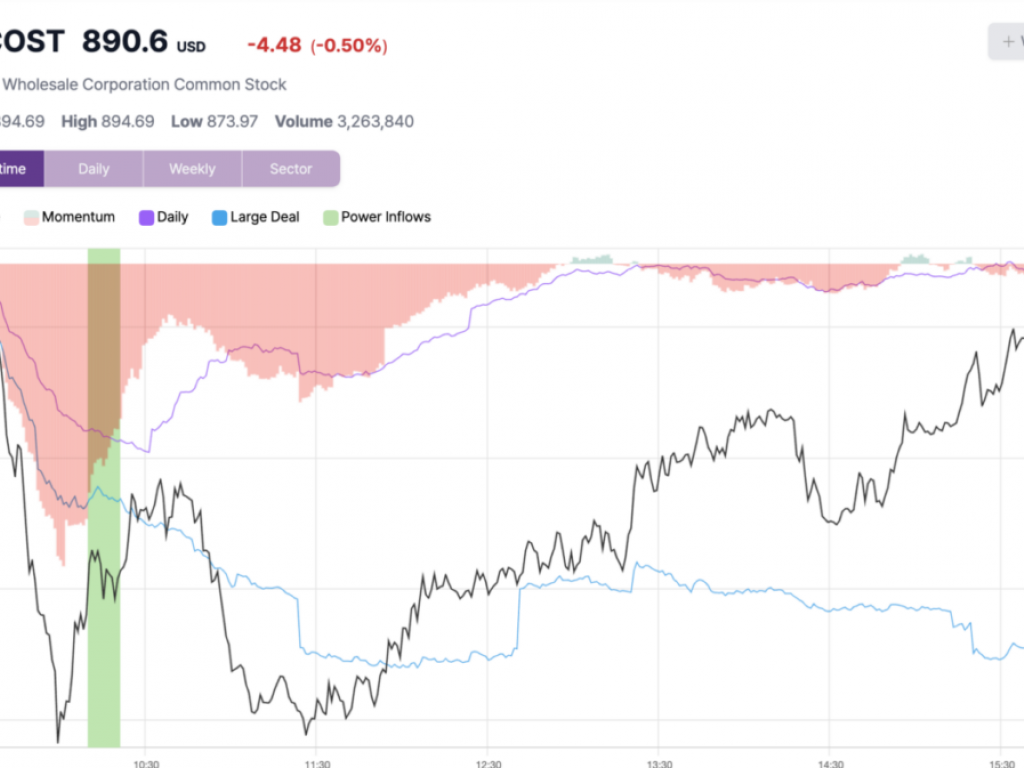
Task: Click the plus watchlist button at top right
Action: click(x=1006, y=42)
